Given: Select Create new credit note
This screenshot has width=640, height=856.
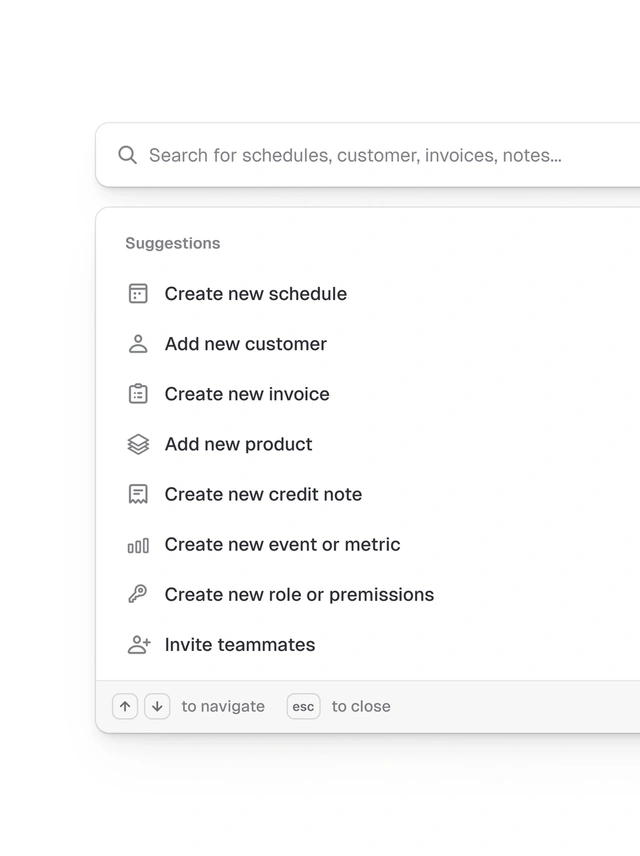Looking at the screenshot, I should click(x=263, y=494).
